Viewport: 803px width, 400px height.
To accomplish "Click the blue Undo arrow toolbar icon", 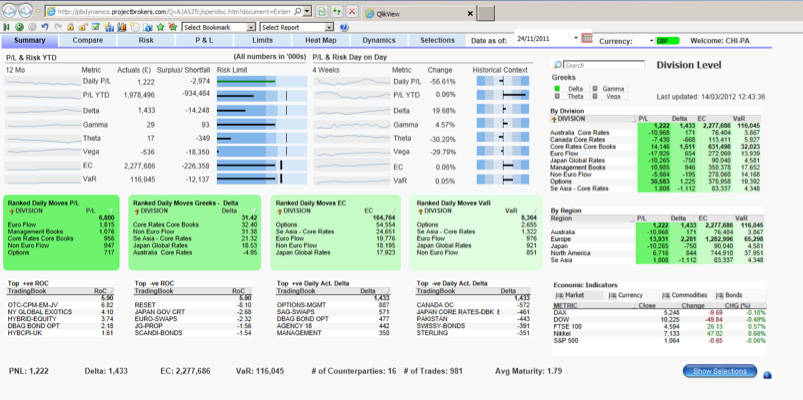I will [45, 27].
